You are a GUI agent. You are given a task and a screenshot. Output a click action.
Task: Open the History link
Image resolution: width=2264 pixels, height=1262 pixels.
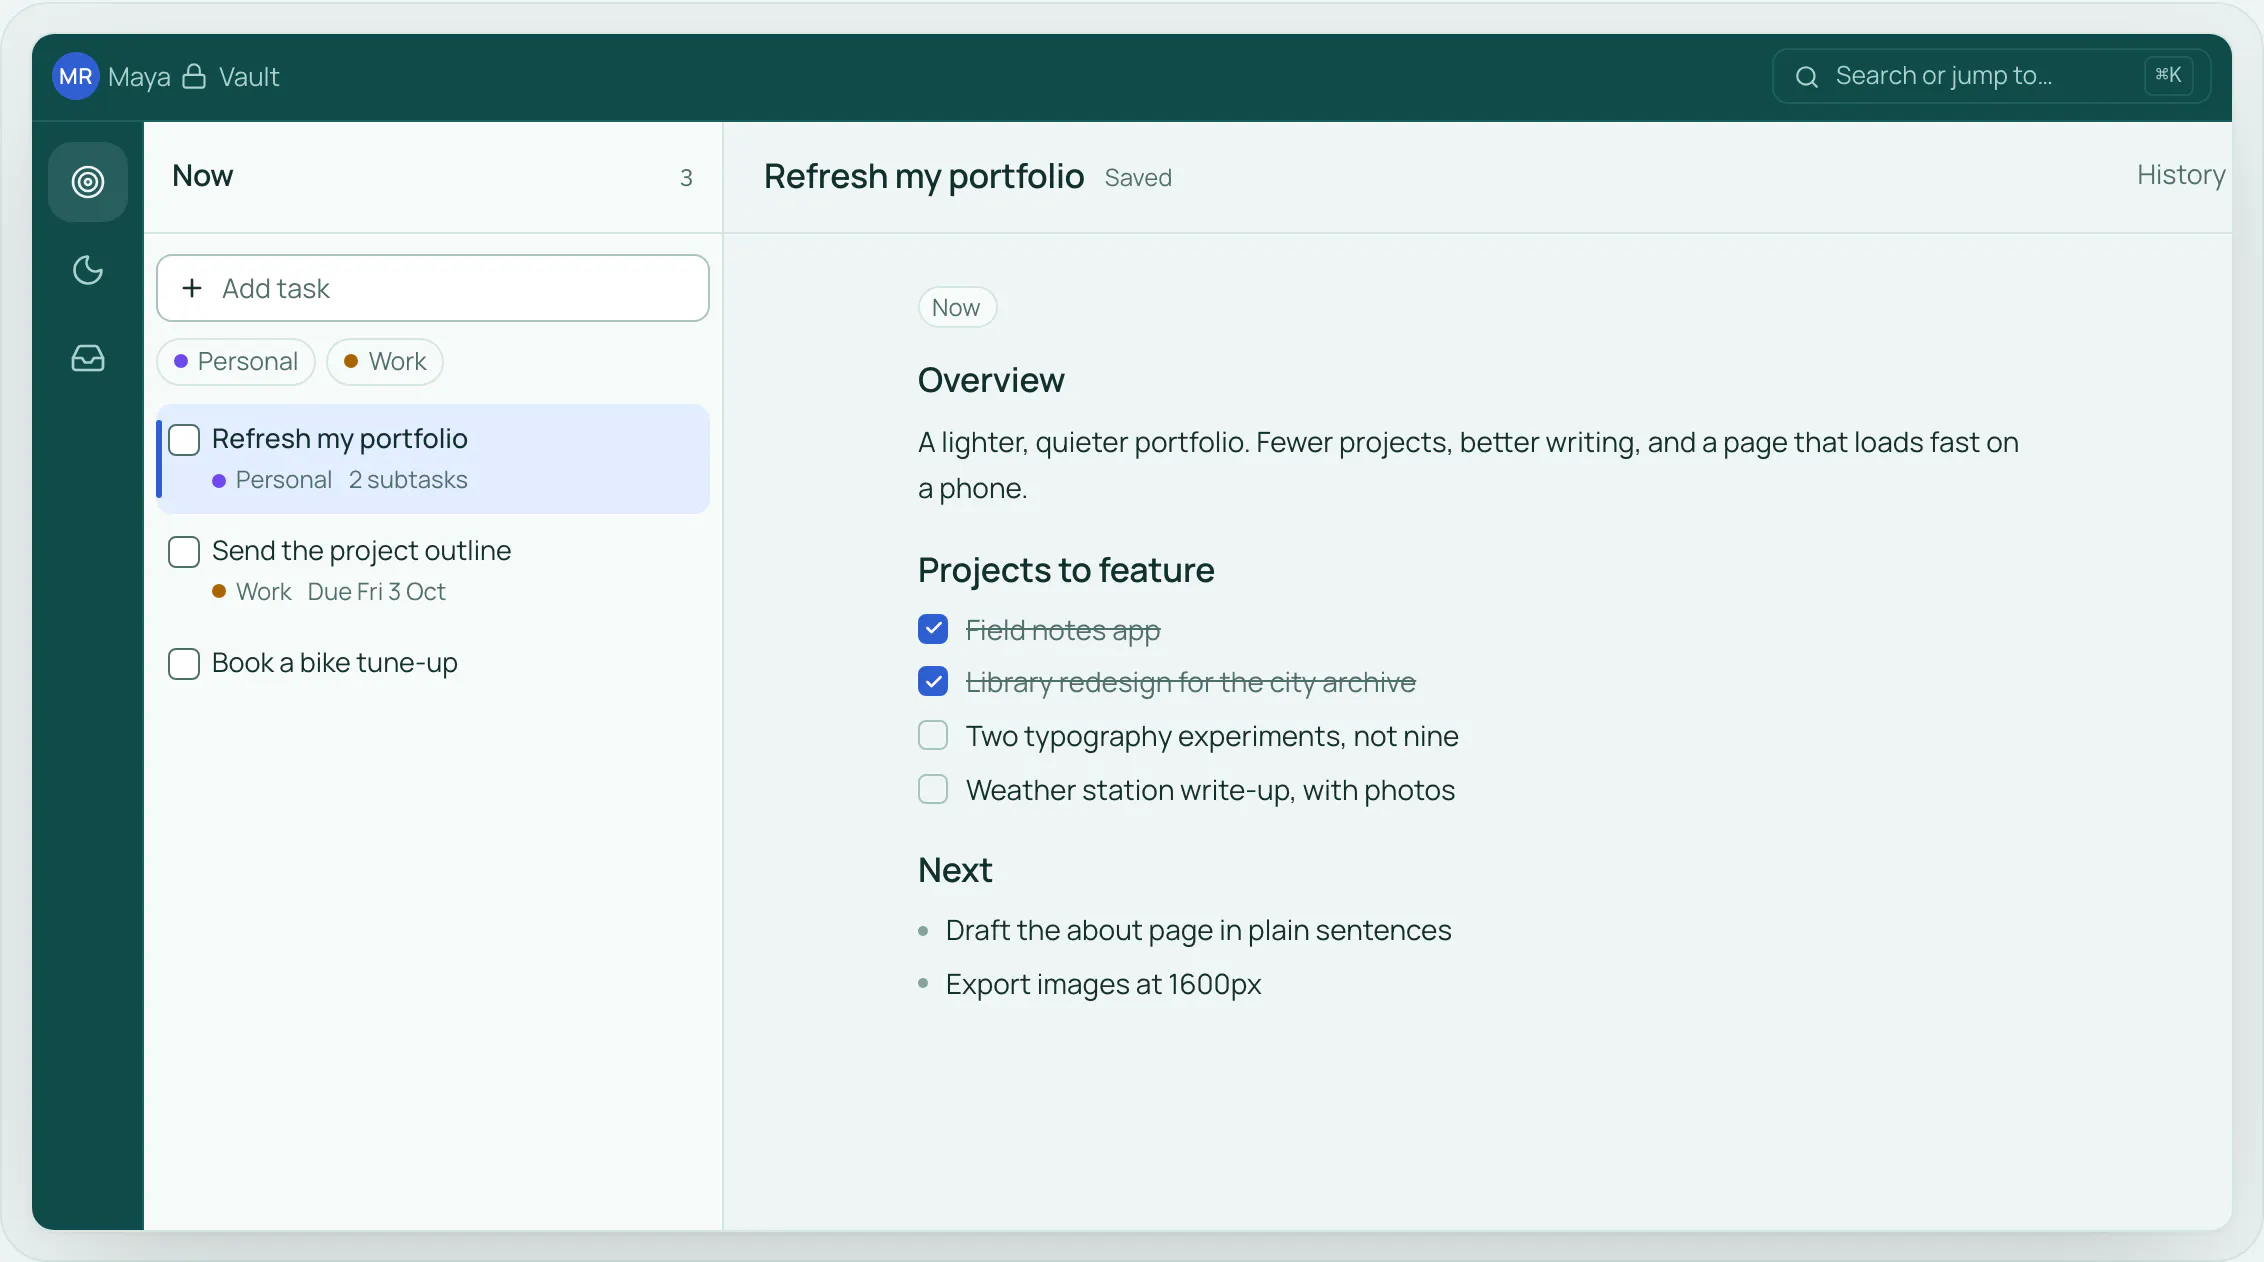2181,175
